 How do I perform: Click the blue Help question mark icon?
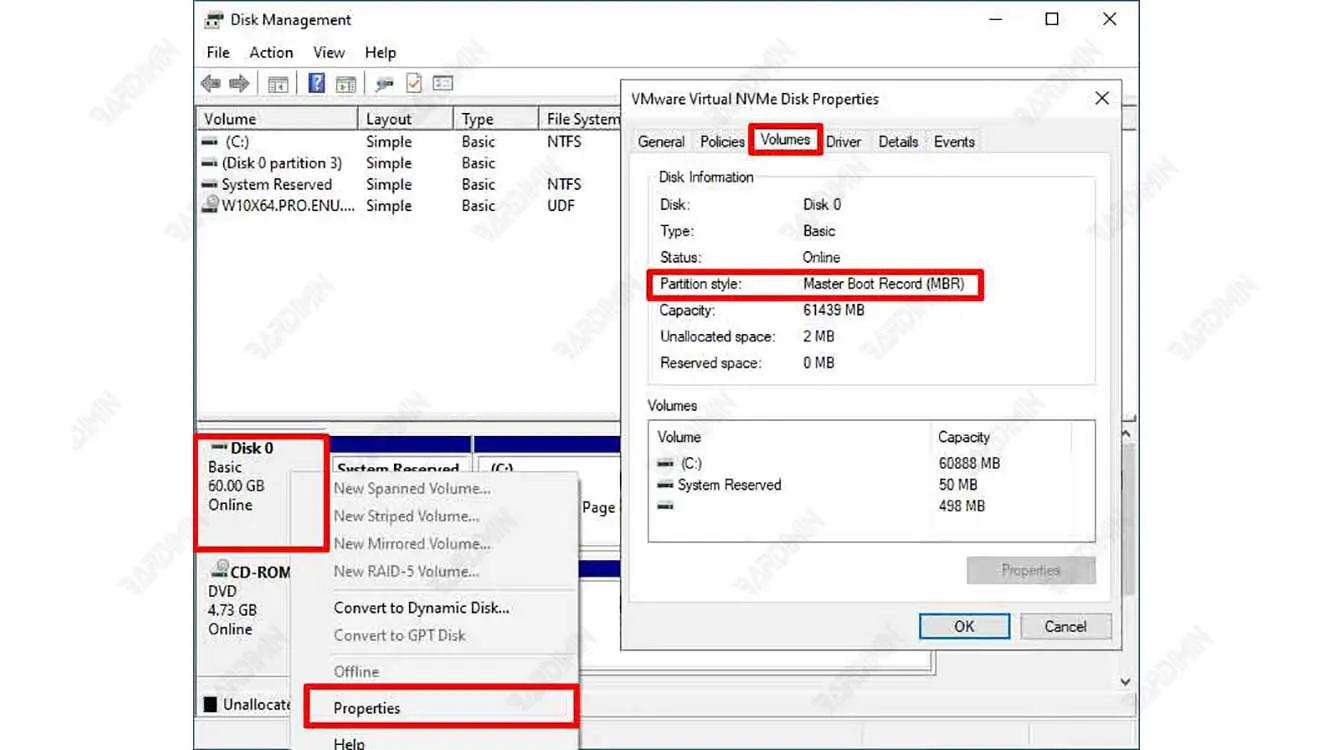pos(316,84)
